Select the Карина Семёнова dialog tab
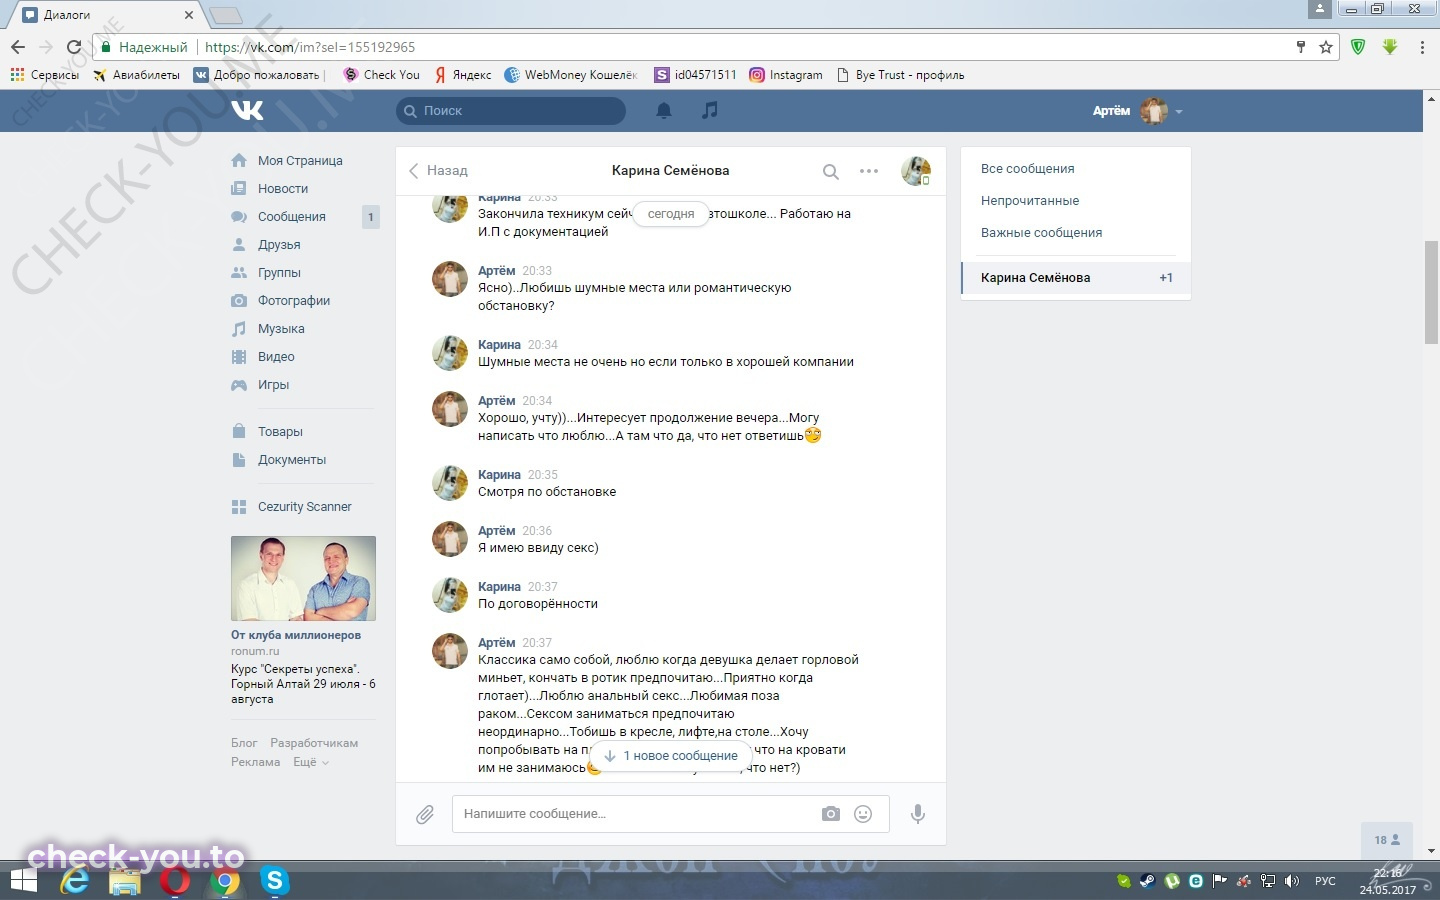This screenshot has height=900, width=1440. [1076, 278]
